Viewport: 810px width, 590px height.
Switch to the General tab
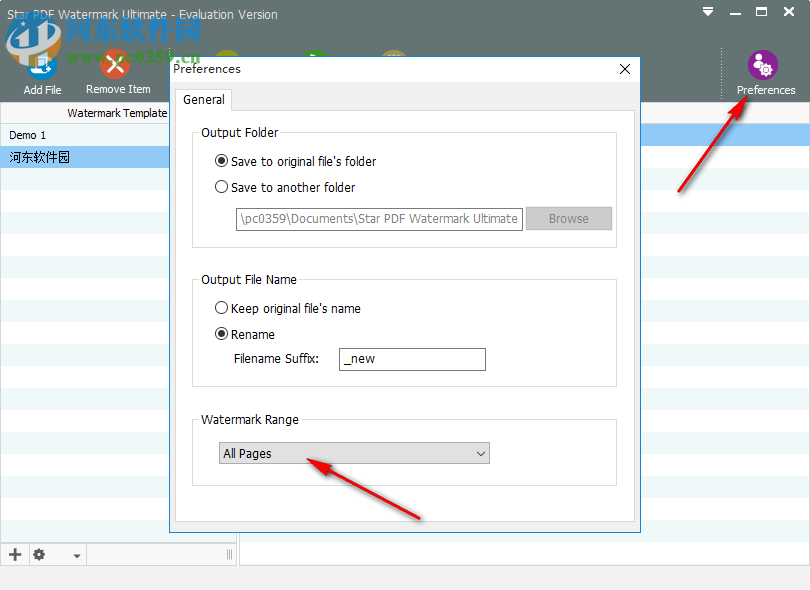[204, 100]
